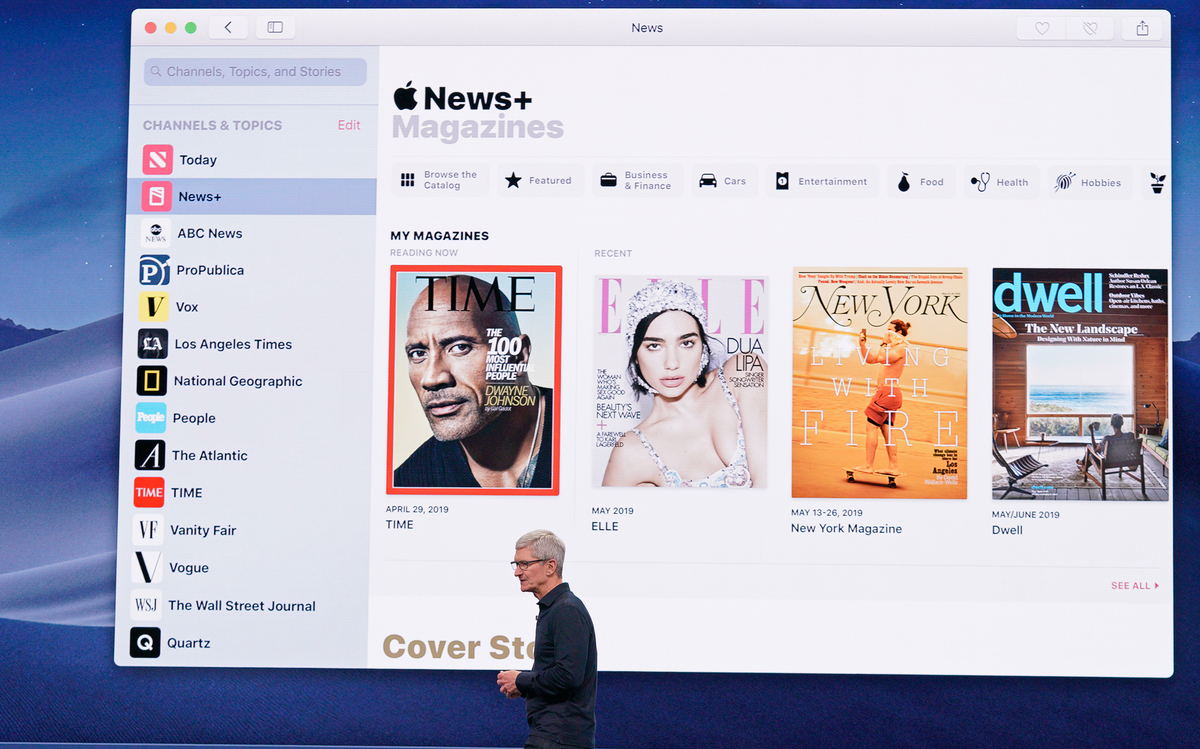Select National Geographic channel icon
The width and height of the screenshot is (1200, 749).
click(152, 381)
